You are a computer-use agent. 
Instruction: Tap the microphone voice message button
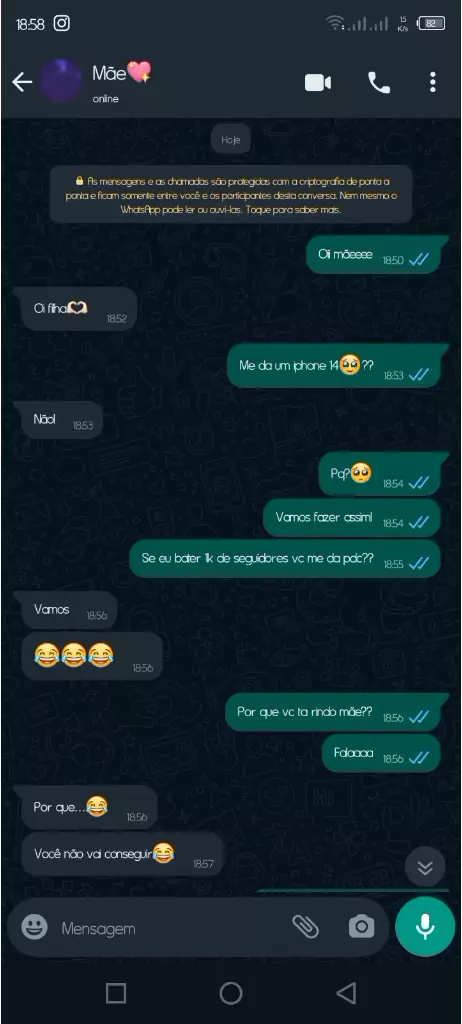pos(425,926)
